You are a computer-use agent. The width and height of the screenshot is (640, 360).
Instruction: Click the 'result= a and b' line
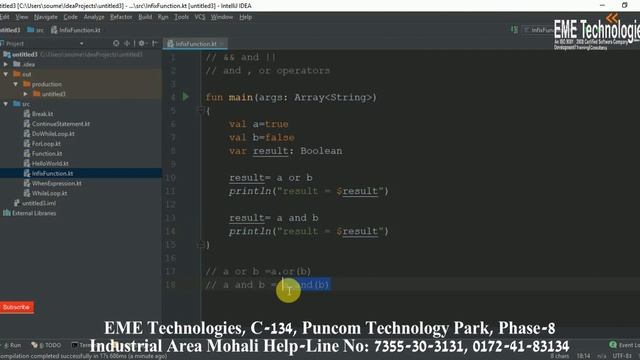(273, 218)
